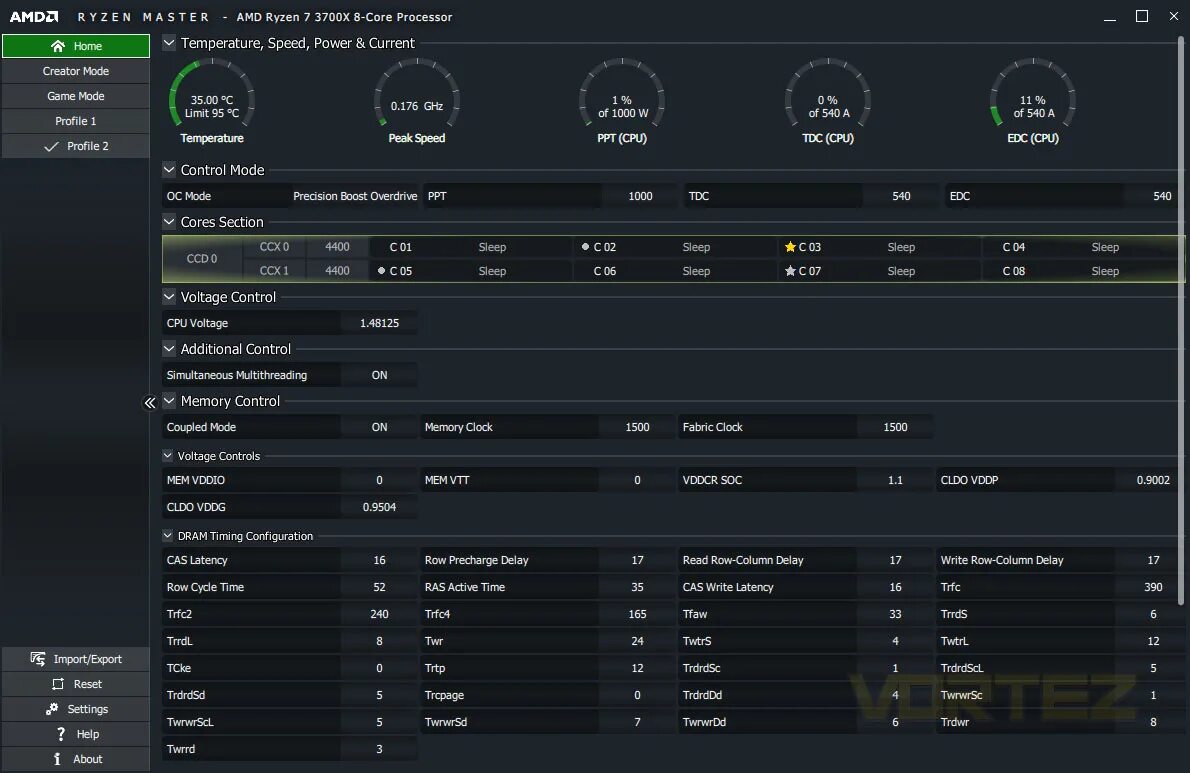Toggle Simultaneous Multithreading ON value
Screen dimensions: 1190x773
(x=379, y=376)
